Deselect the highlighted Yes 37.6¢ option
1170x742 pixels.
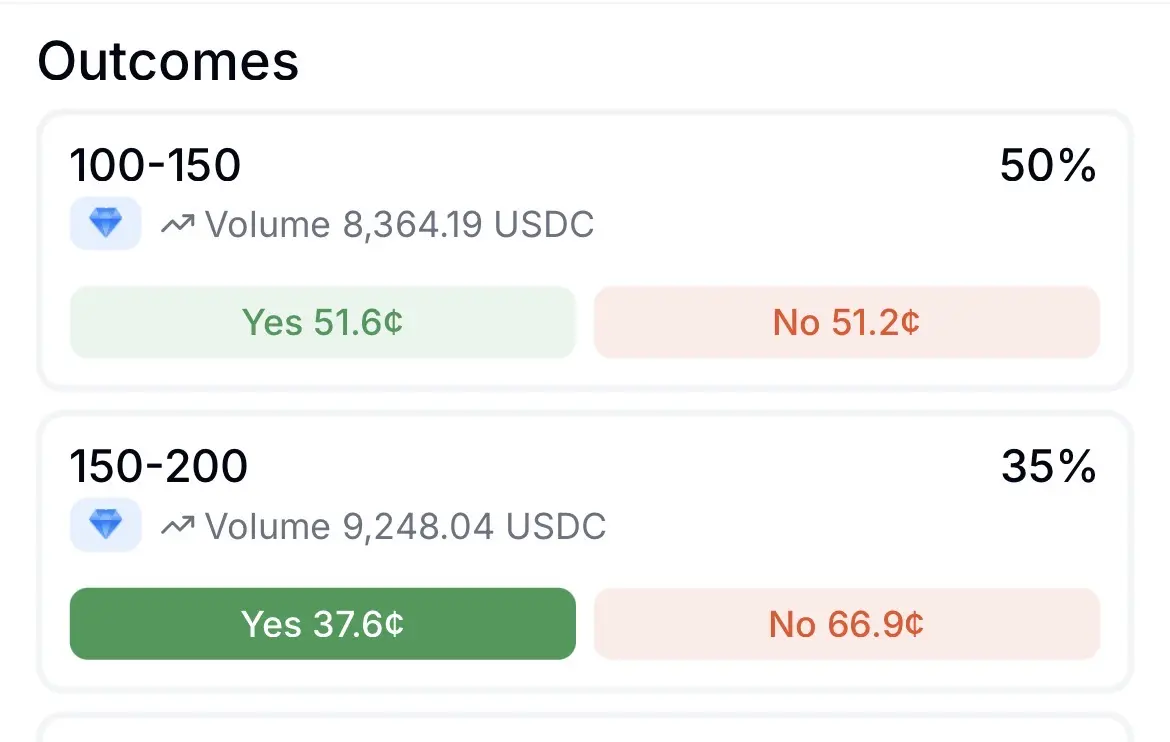click(x=322, y=624)
